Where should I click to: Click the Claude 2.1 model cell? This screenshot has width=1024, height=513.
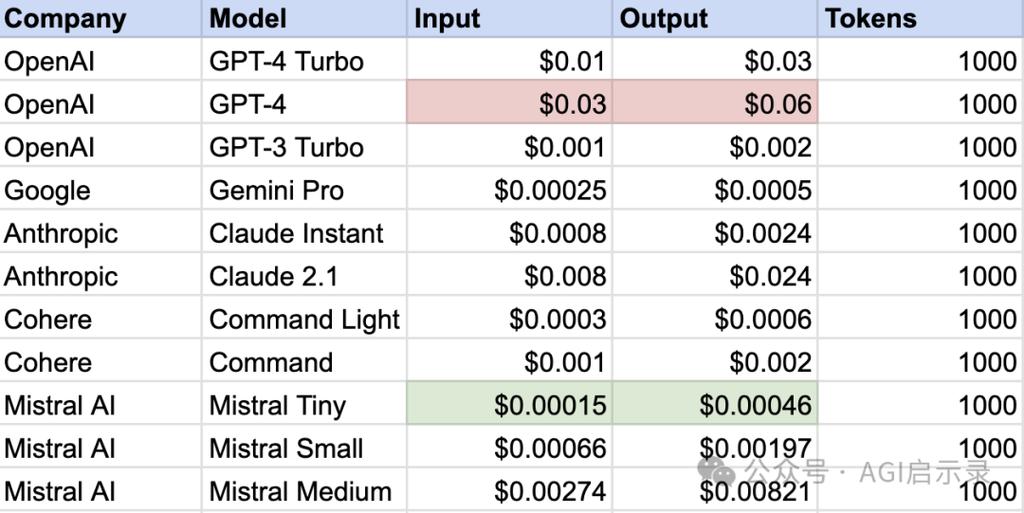click(304, 274)
